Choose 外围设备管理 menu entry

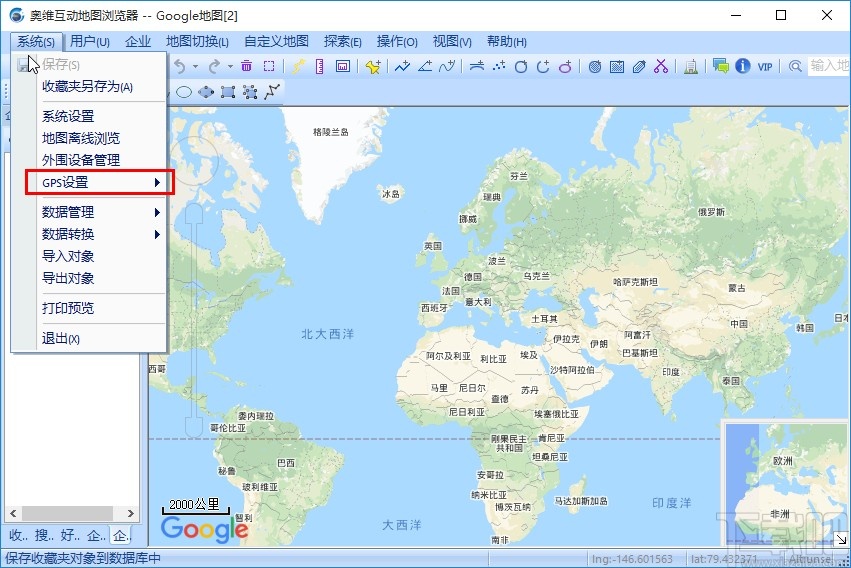tap(88, 160)
